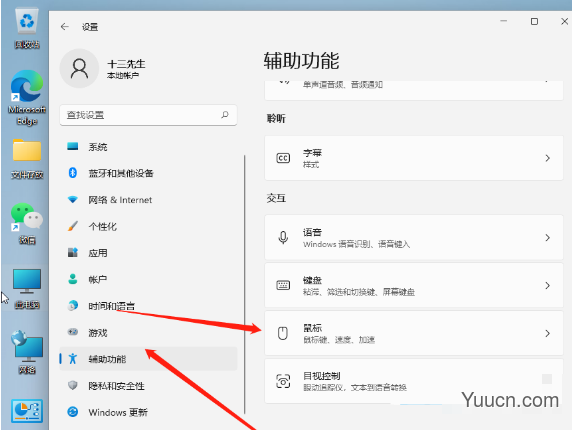Click the sidebar vertical scrollbar
The height and width of the screenshot is (430, 572).
[244, 284]
